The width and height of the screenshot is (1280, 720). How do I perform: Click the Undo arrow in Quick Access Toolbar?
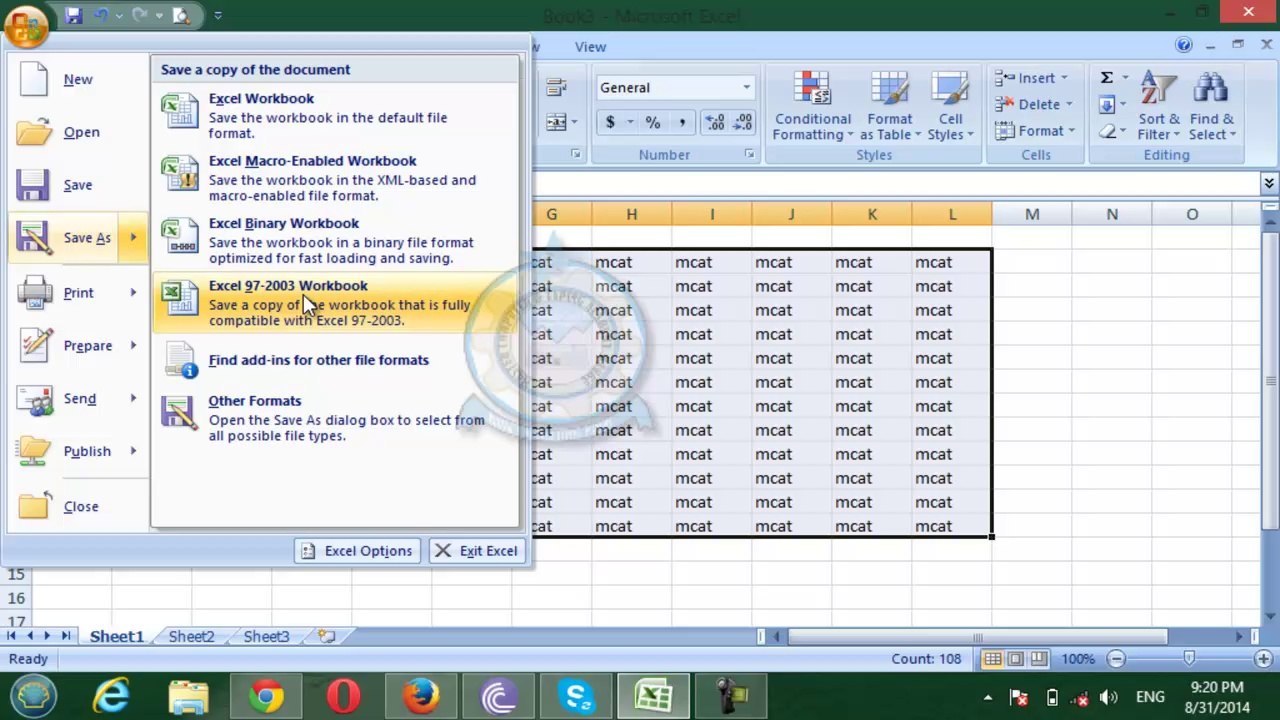tap(100, 15)
